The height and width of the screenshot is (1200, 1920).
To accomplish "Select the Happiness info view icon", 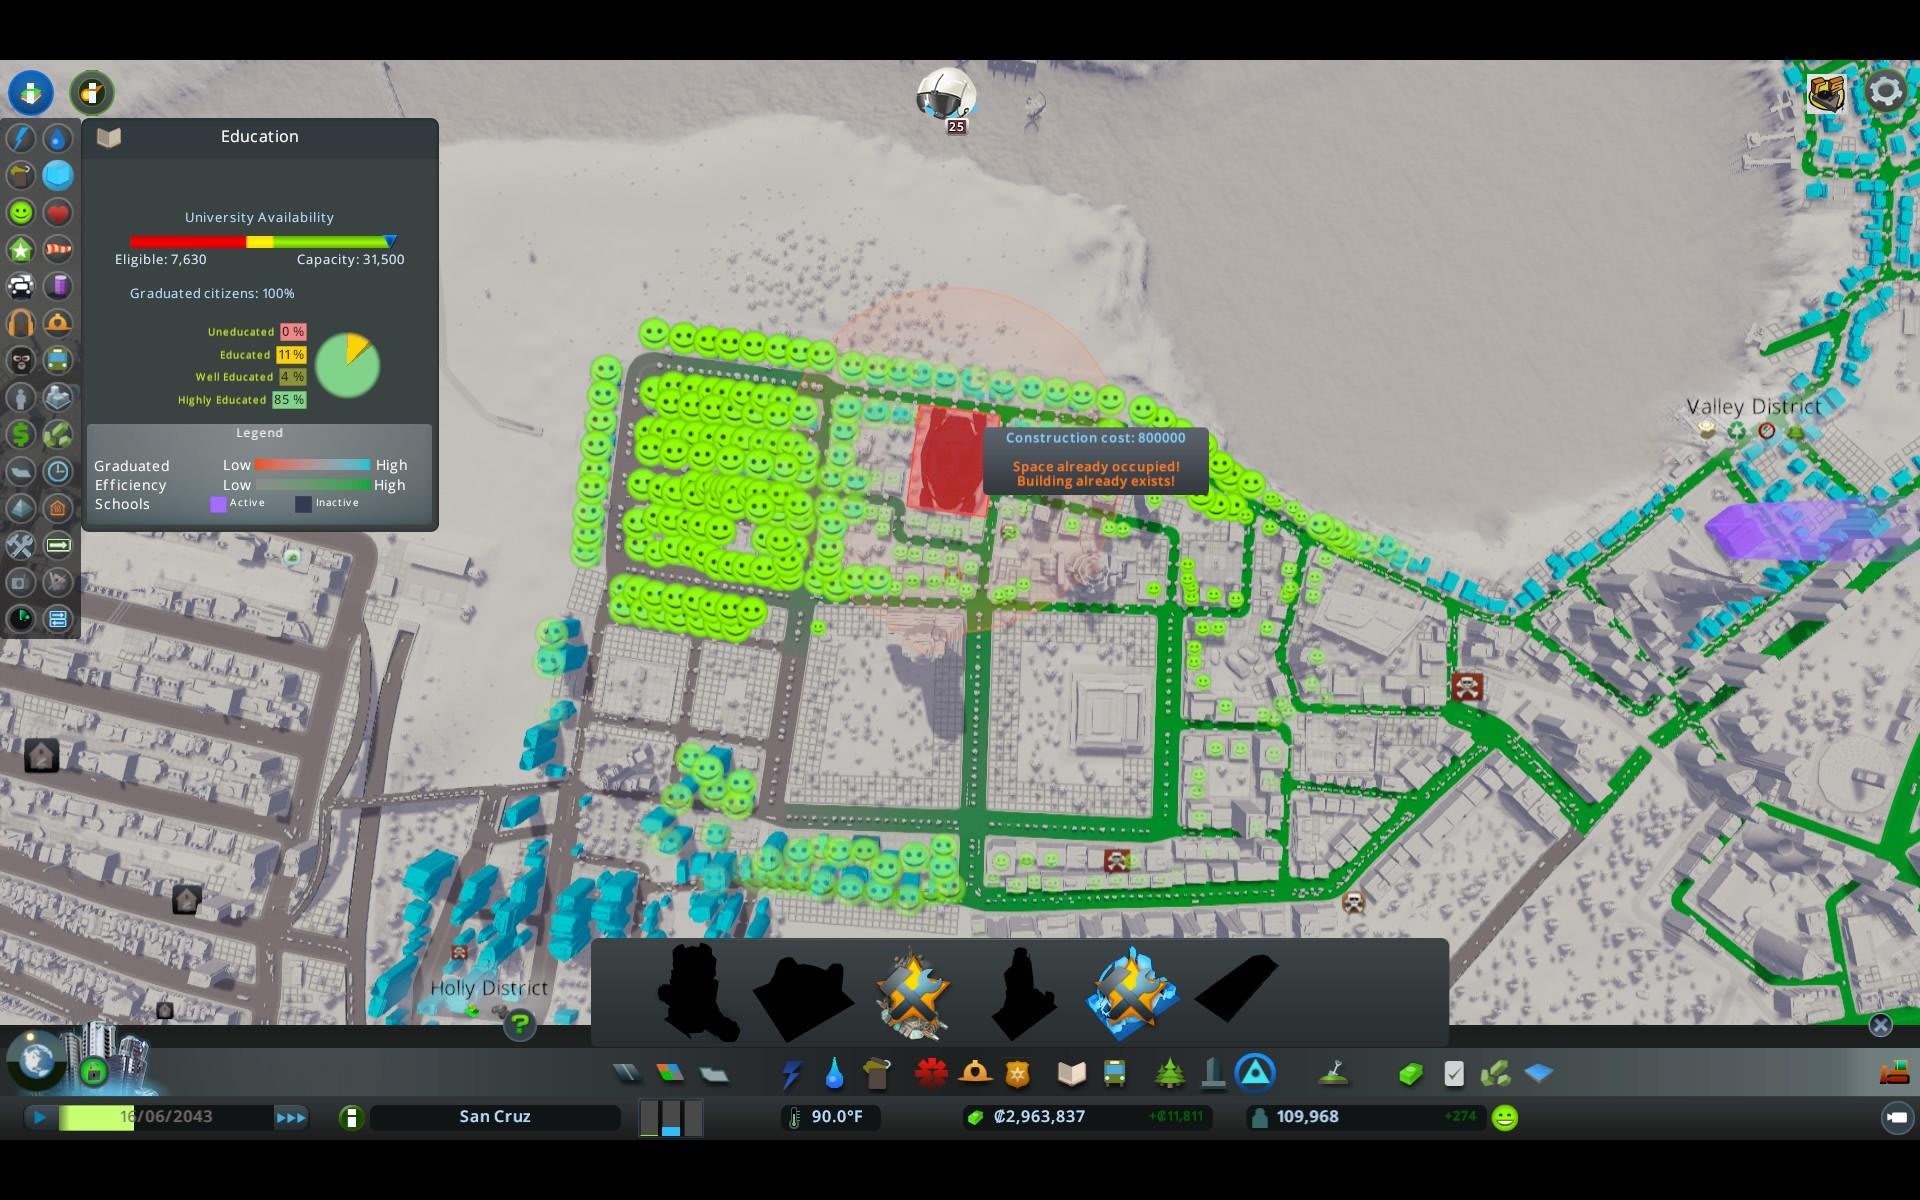I will (x=20, y=212).
